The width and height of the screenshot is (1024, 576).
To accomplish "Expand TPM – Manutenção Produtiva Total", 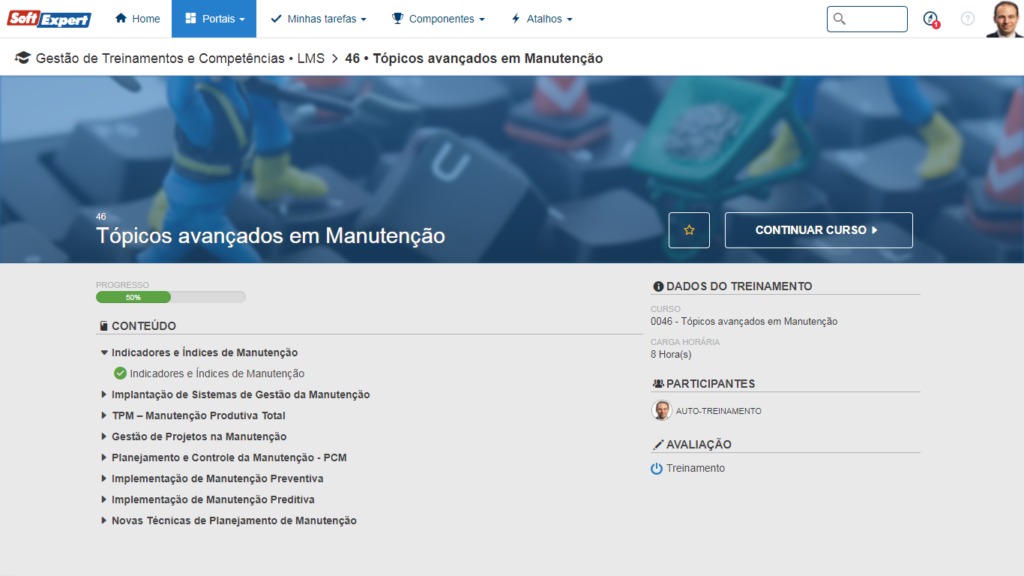I will (104, 416).
